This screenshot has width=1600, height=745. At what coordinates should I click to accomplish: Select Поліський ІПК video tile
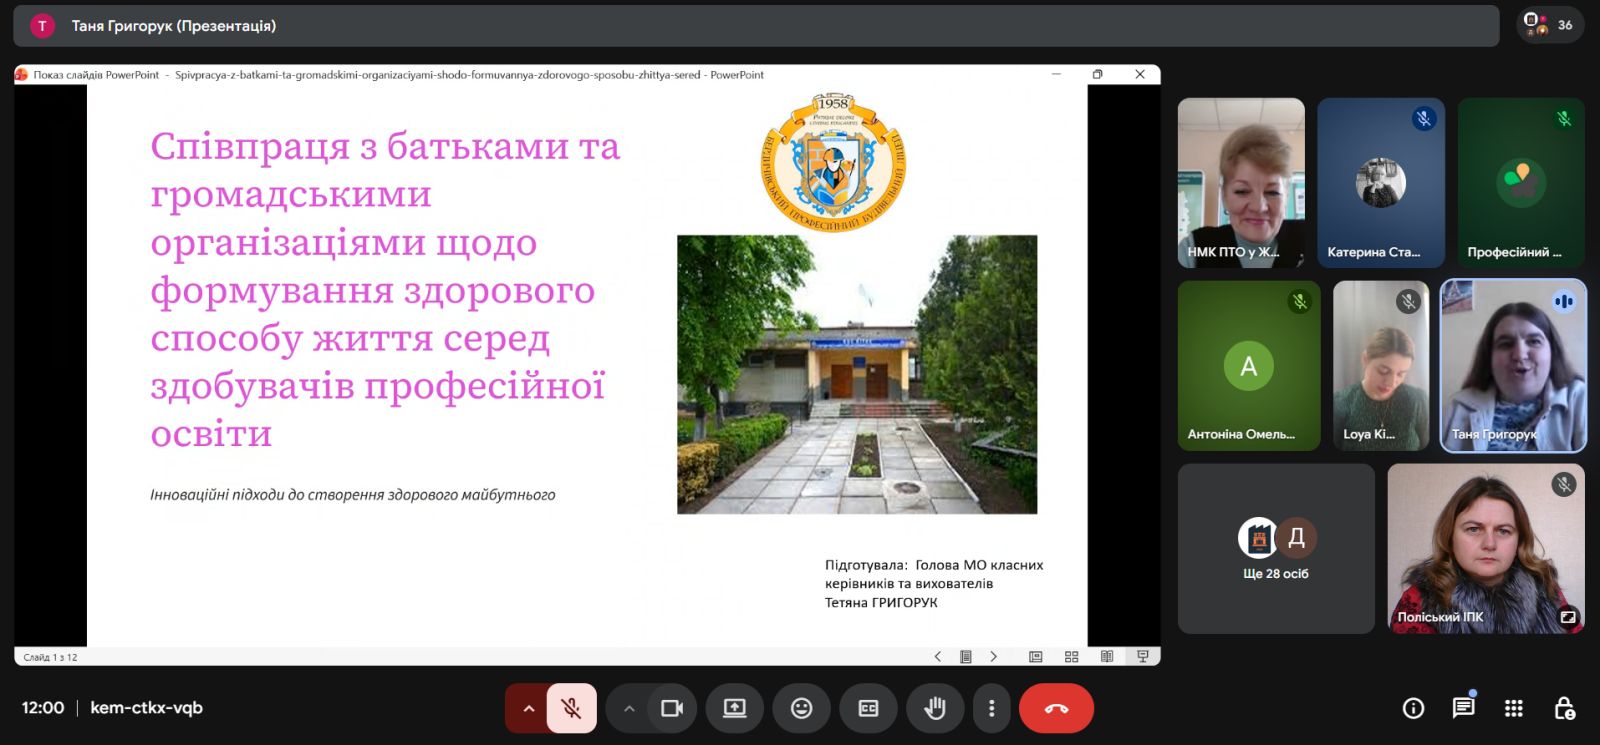click(x=1485, y=548)
